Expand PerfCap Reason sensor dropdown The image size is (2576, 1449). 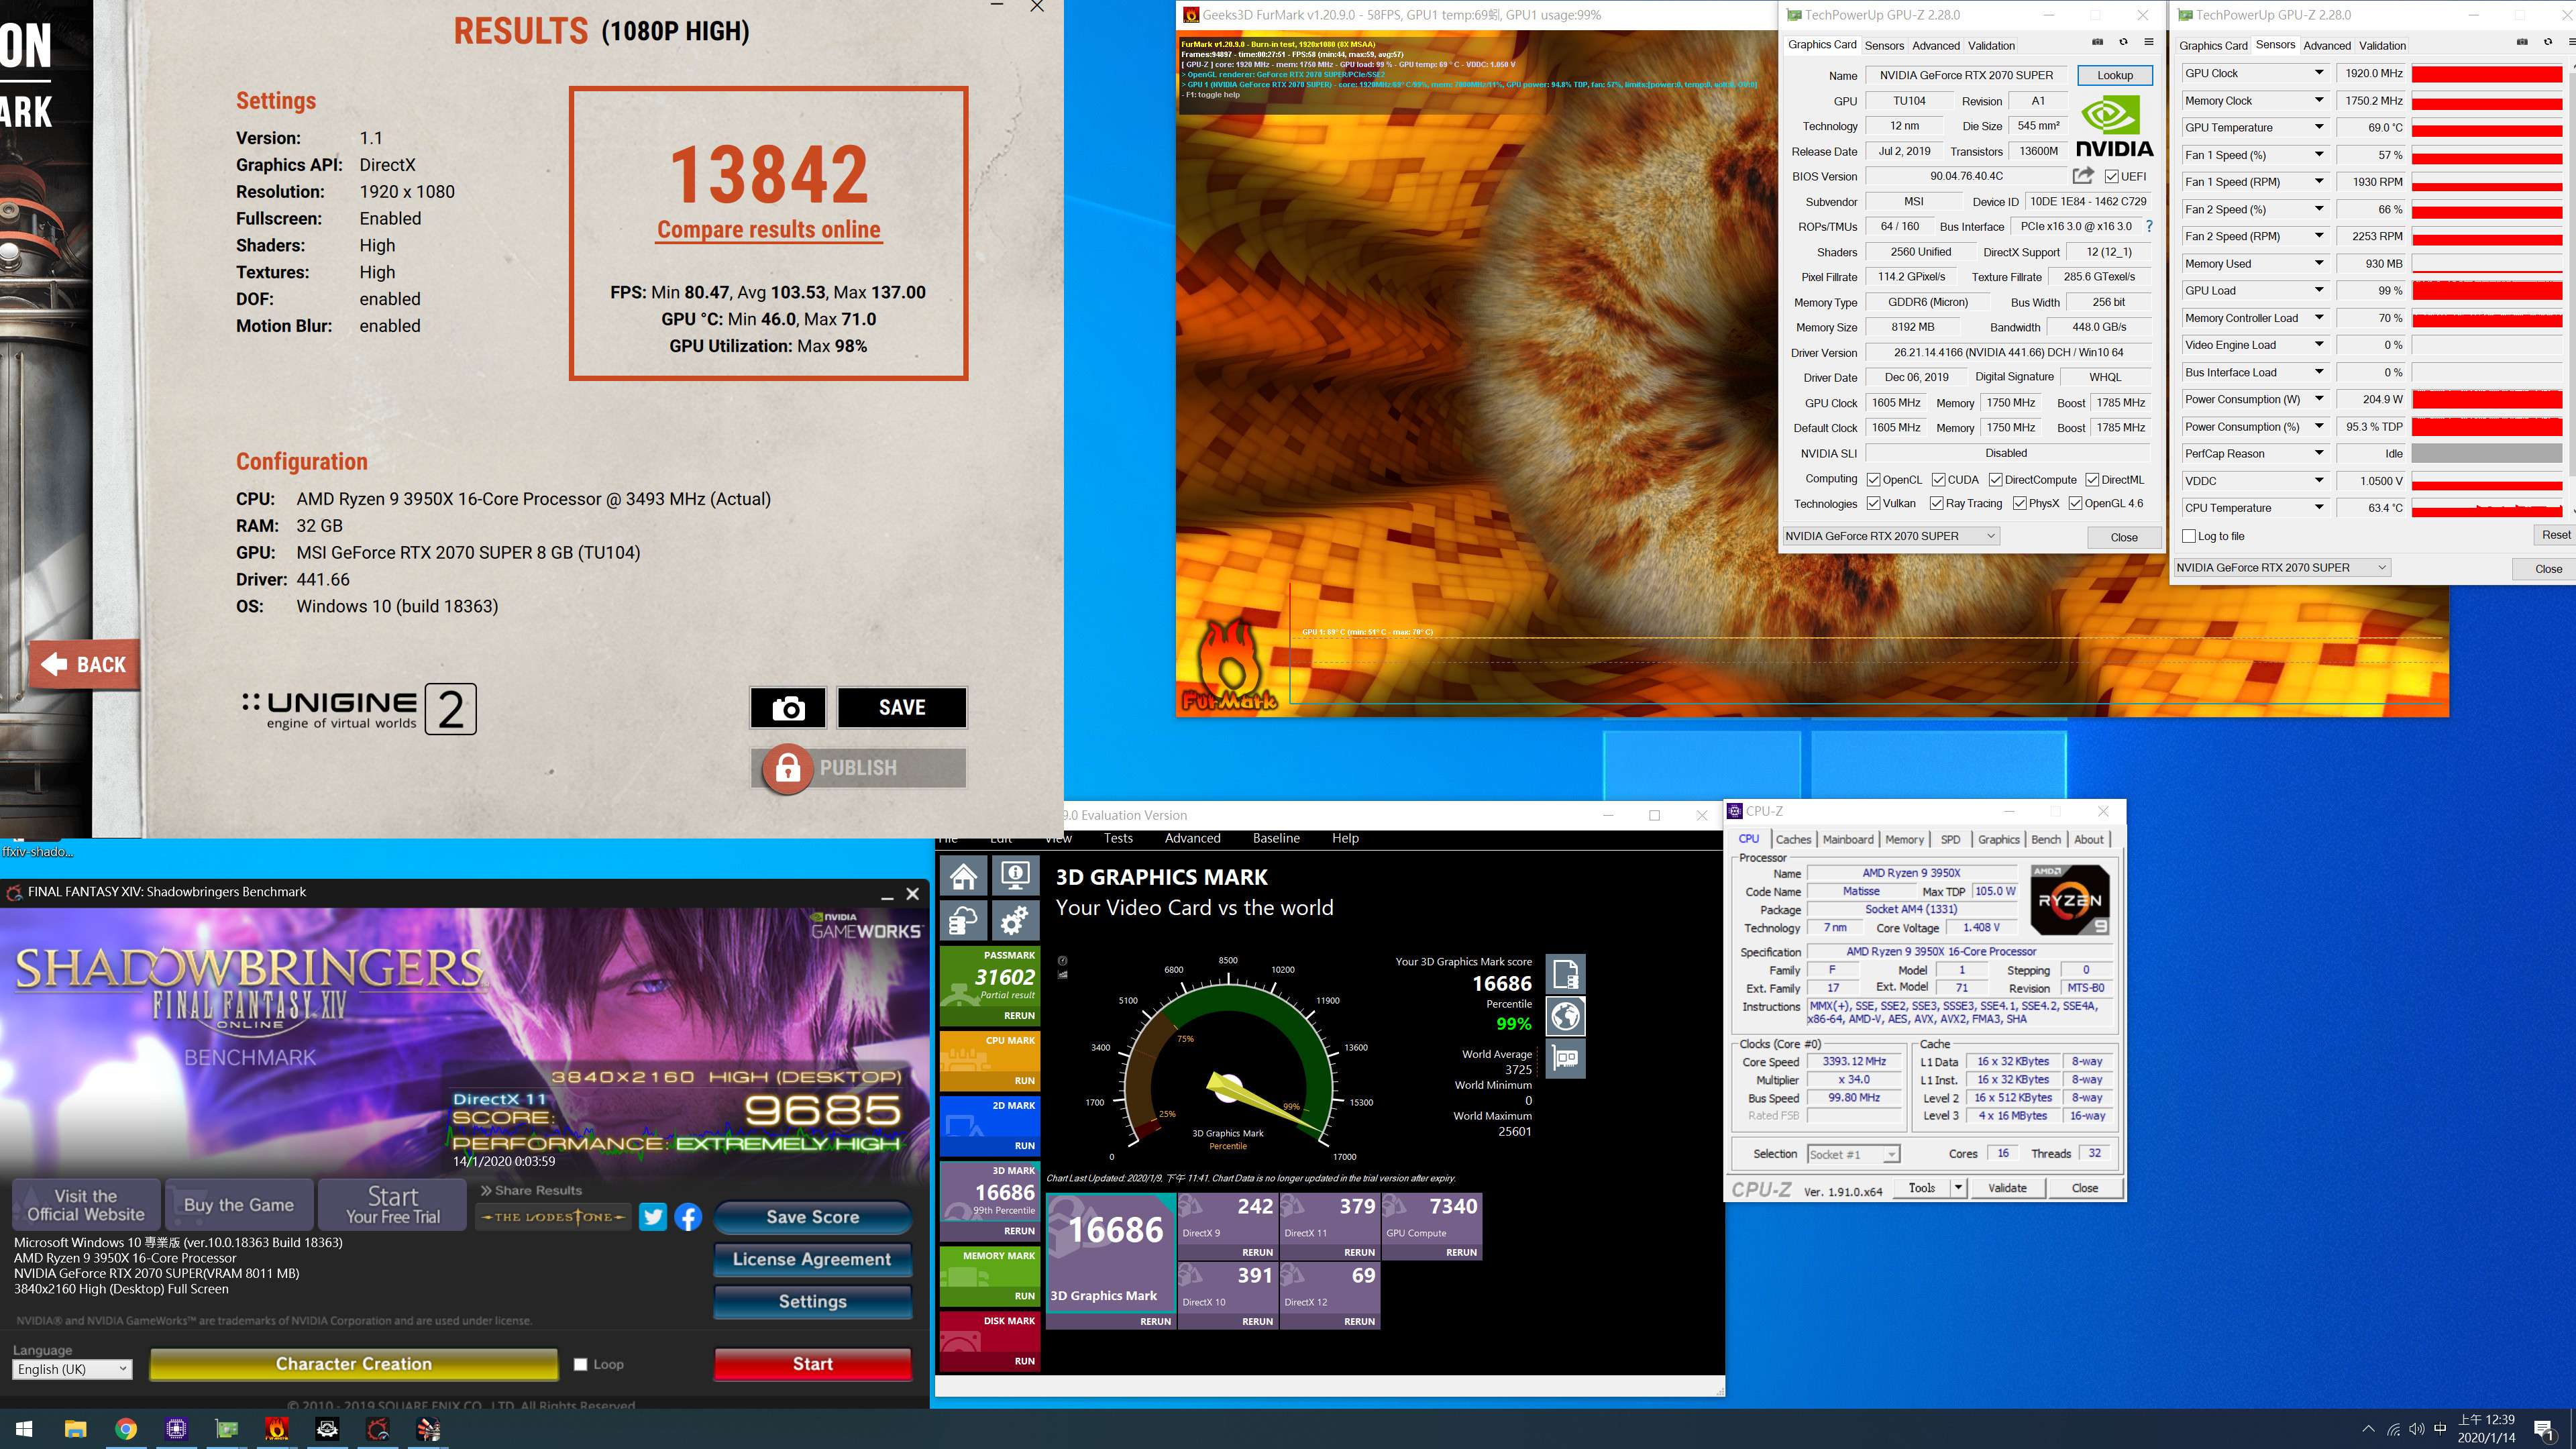[x=2319, y=453]
